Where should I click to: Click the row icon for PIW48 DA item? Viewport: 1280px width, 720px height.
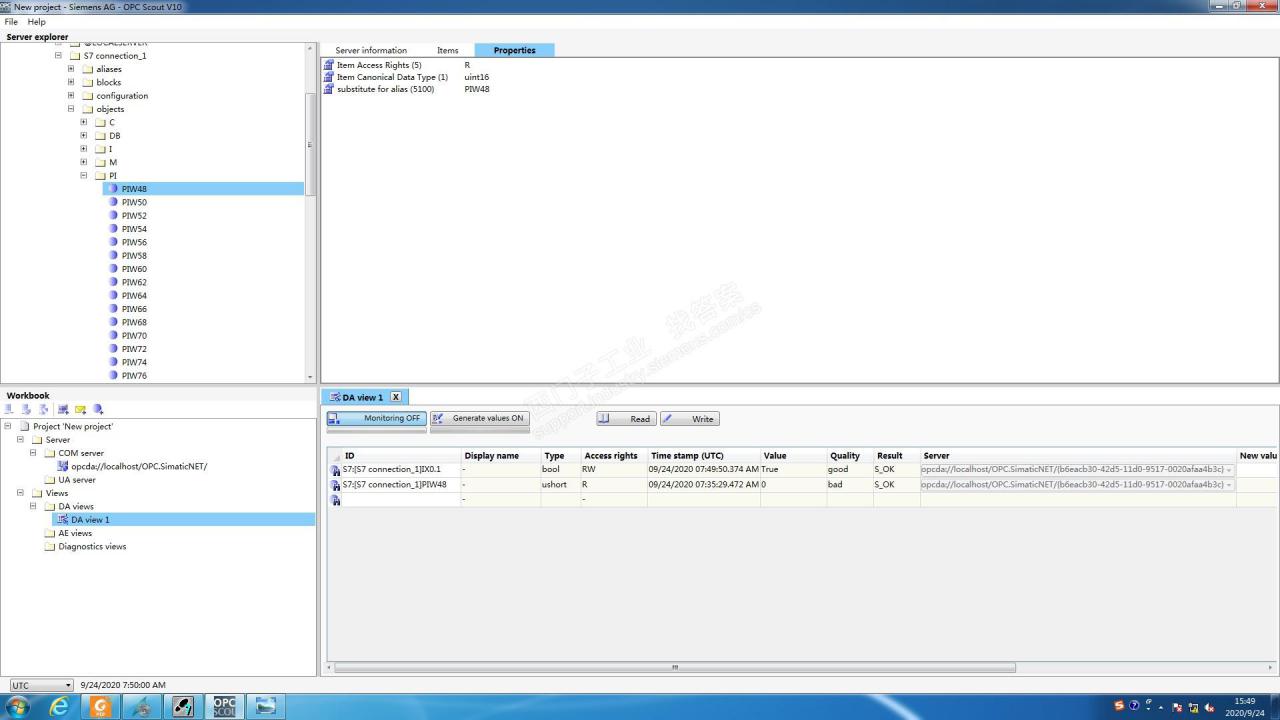click(x=335, y=485)
